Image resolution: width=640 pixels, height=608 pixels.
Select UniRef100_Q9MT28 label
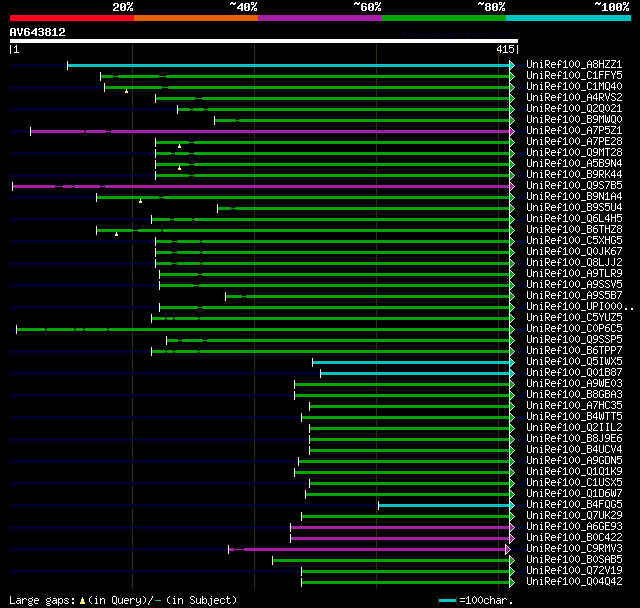(574, 153)
